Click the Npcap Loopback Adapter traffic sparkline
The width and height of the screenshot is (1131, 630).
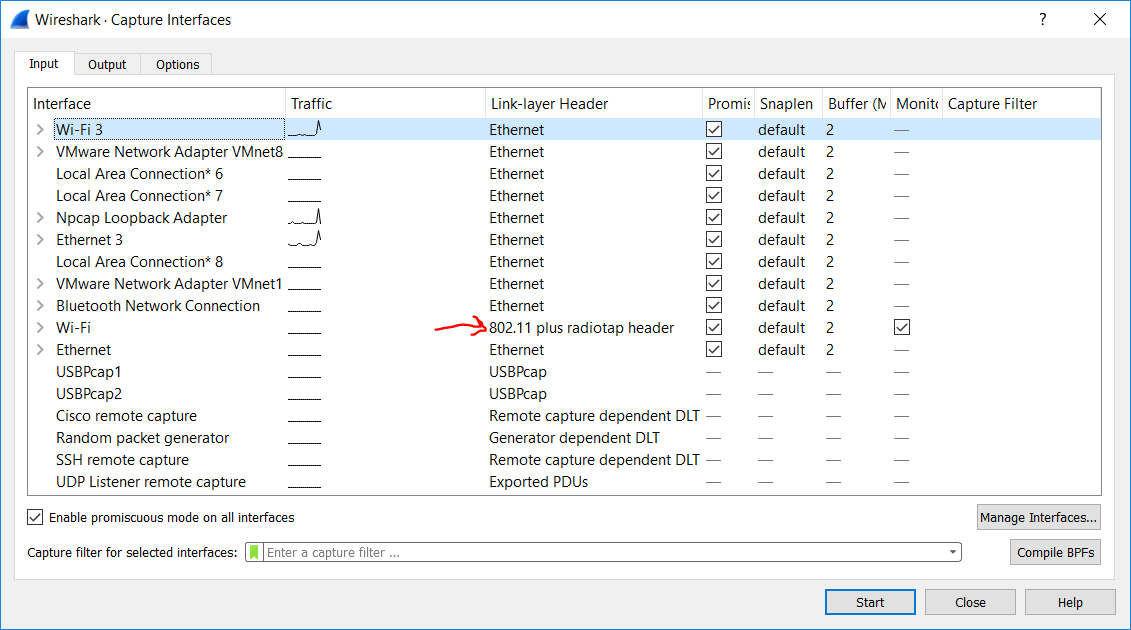pyautogui.click(x=305, y=217)
